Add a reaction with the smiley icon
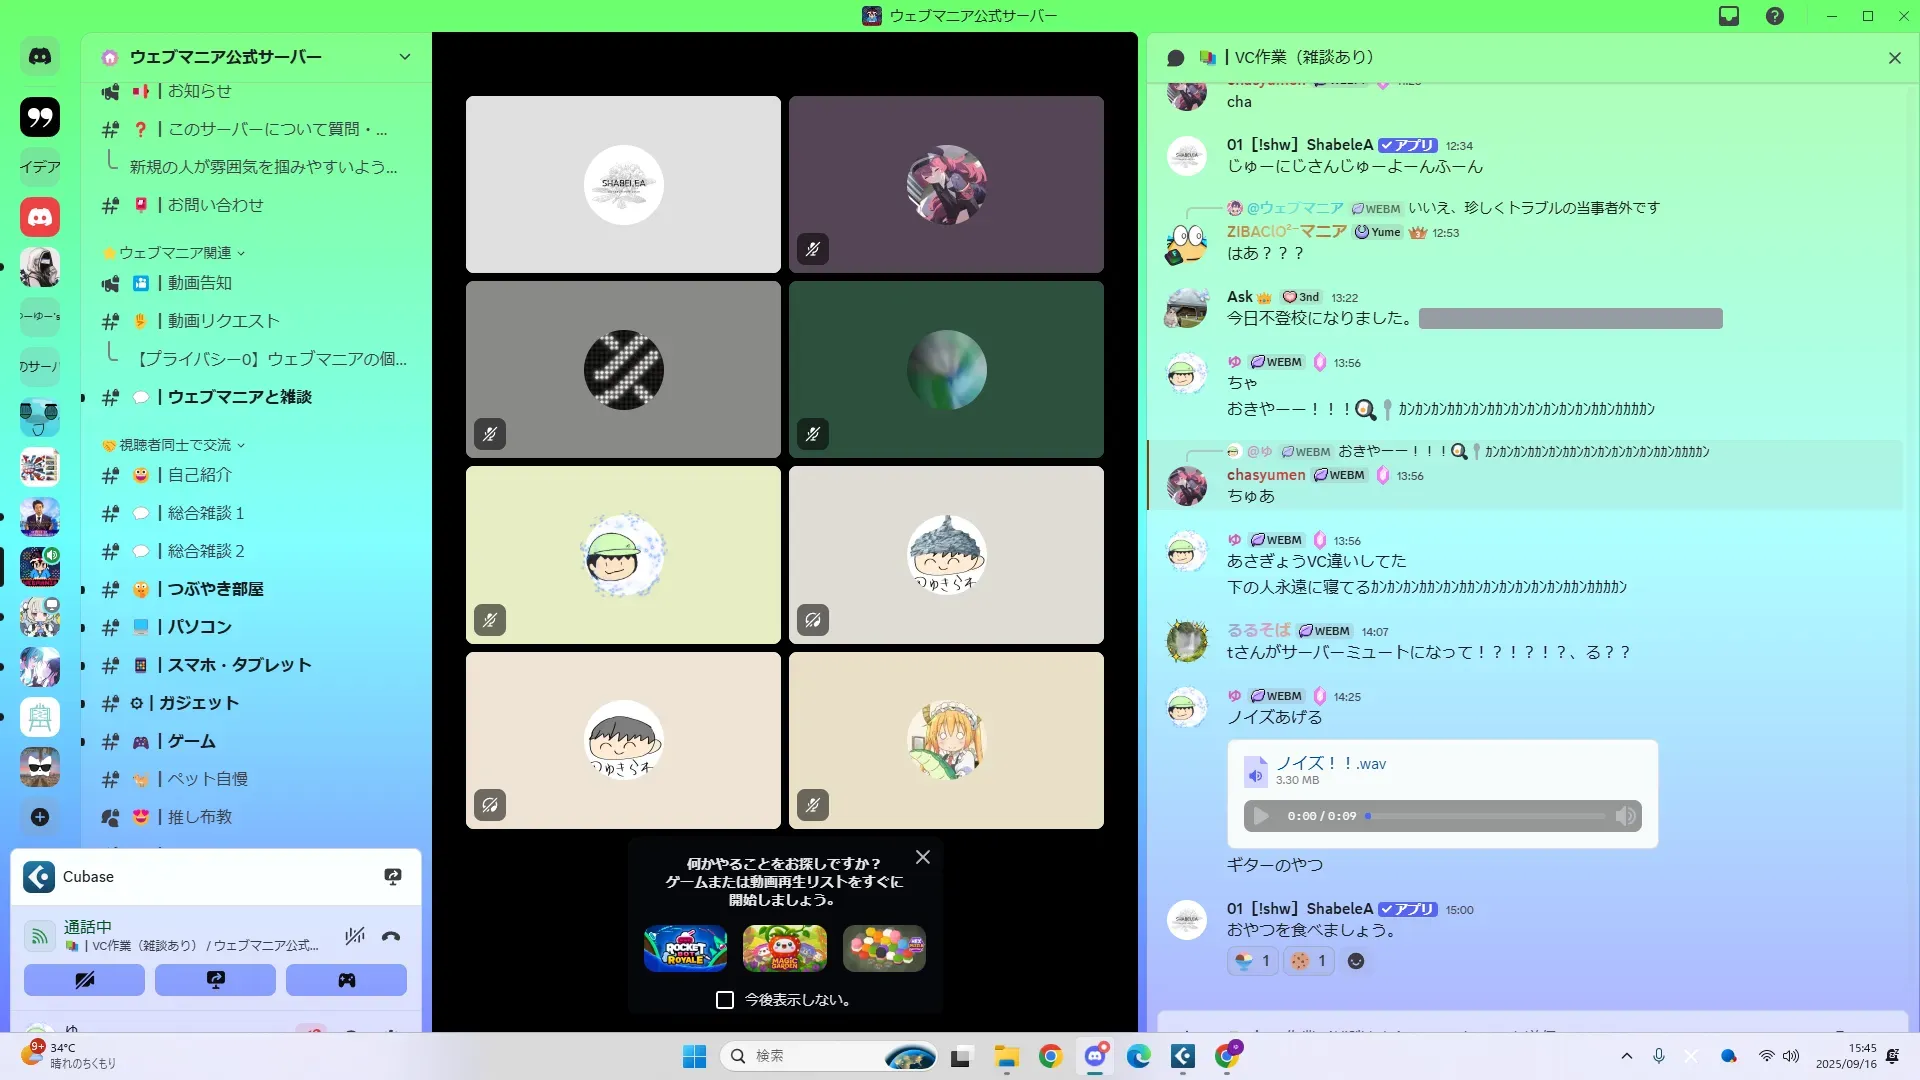Image resolution: width=1920 pixels, height=1080 pixels. tap(1356, 961)
